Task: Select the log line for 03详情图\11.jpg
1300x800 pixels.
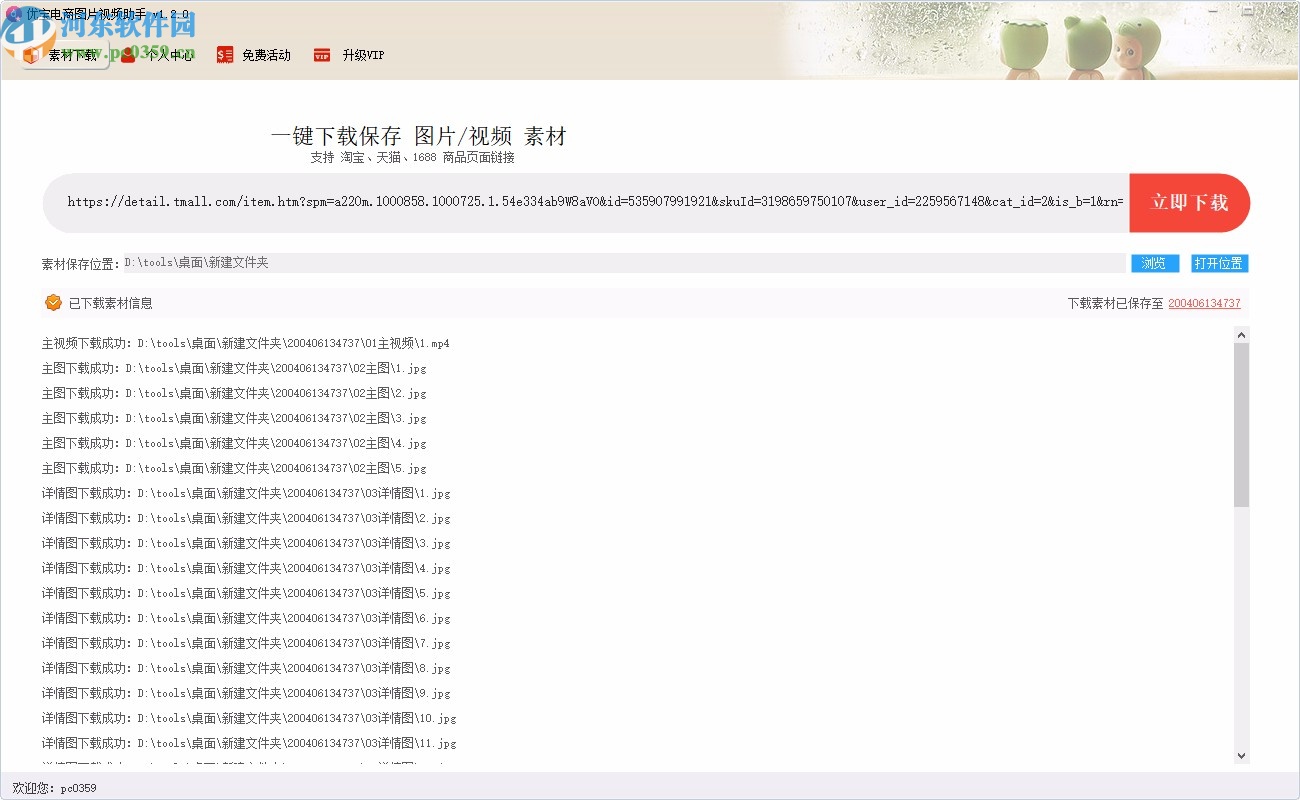Action: (249, 743)
